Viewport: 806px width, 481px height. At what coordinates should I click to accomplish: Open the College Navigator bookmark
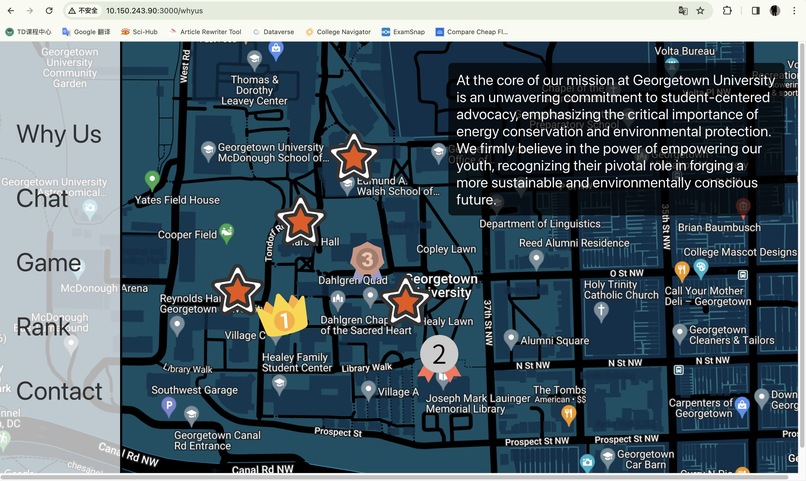(338, 32)
